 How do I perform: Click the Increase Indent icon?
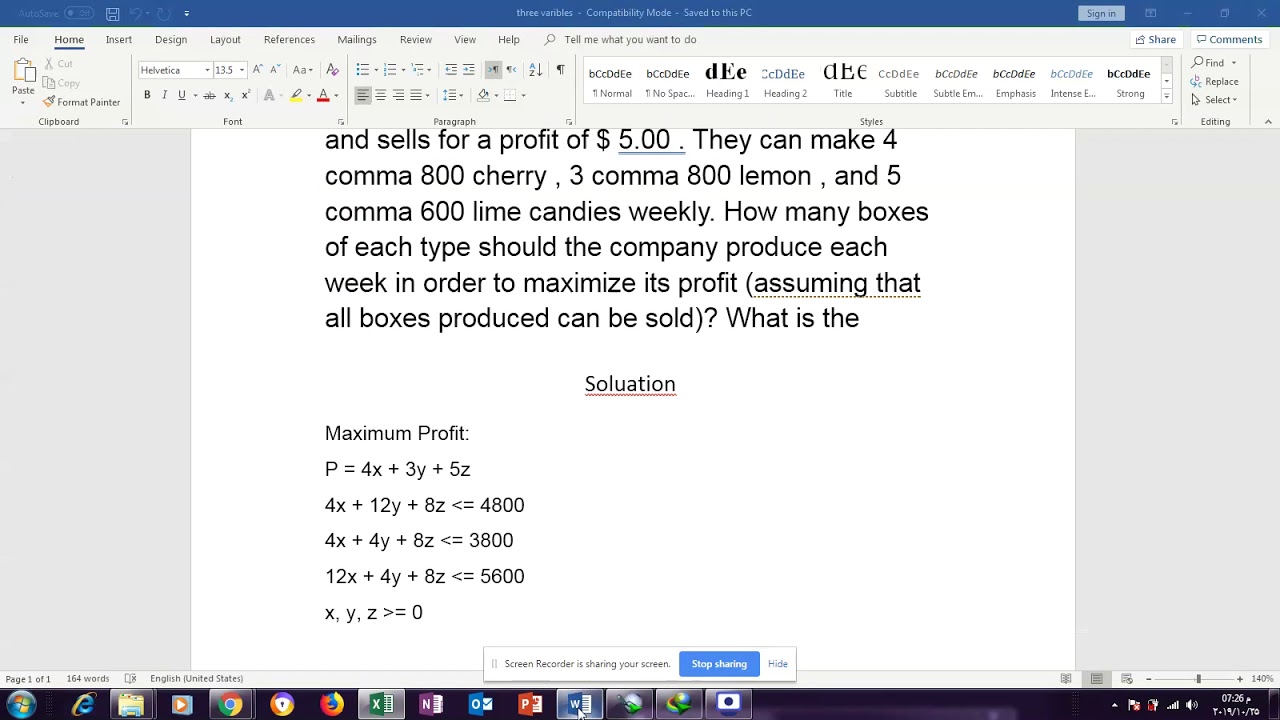point(468,70)
